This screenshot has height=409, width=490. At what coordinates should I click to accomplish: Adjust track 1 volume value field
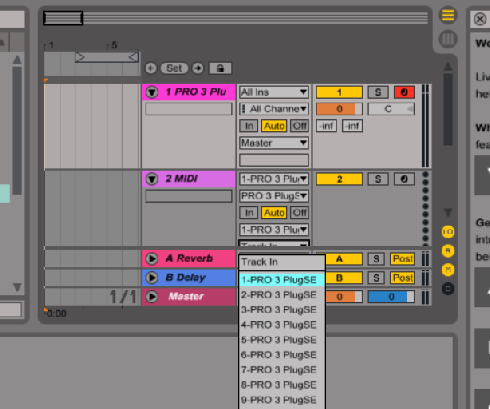[x=339, y=109]
